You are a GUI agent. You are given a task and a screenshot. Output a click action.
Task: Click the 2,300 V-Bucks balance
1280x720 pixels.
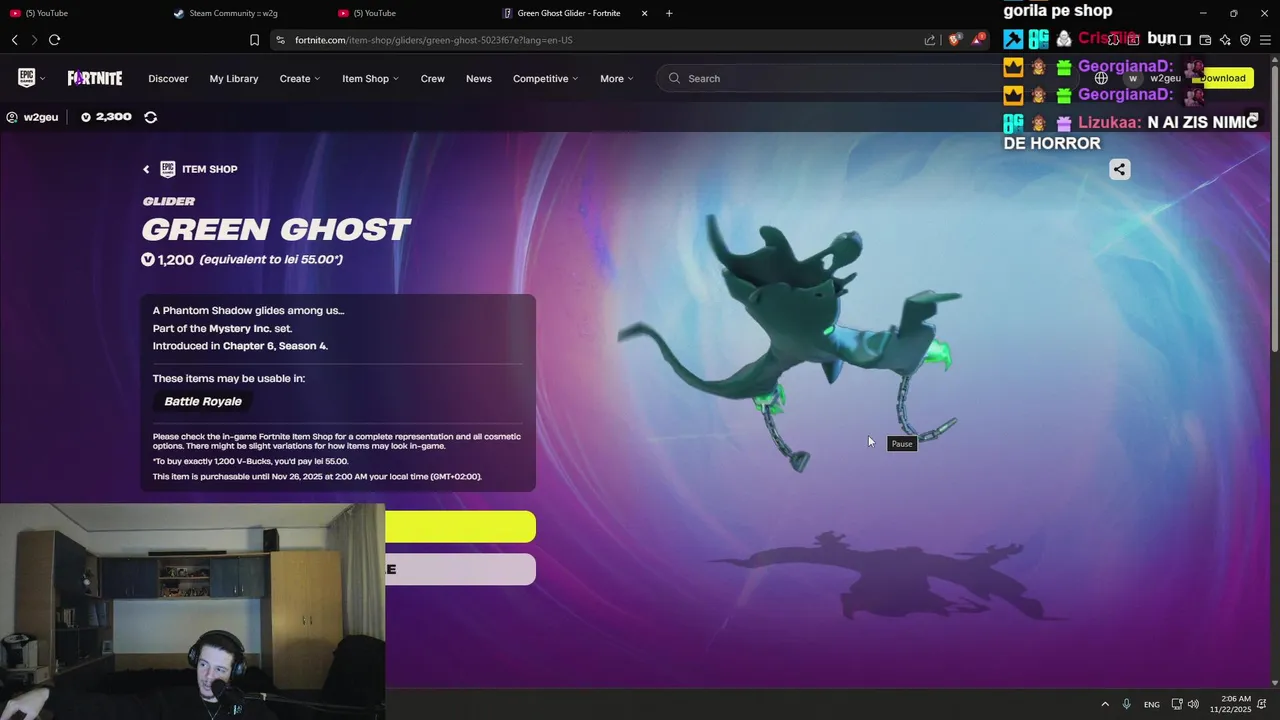pos(106,117)
